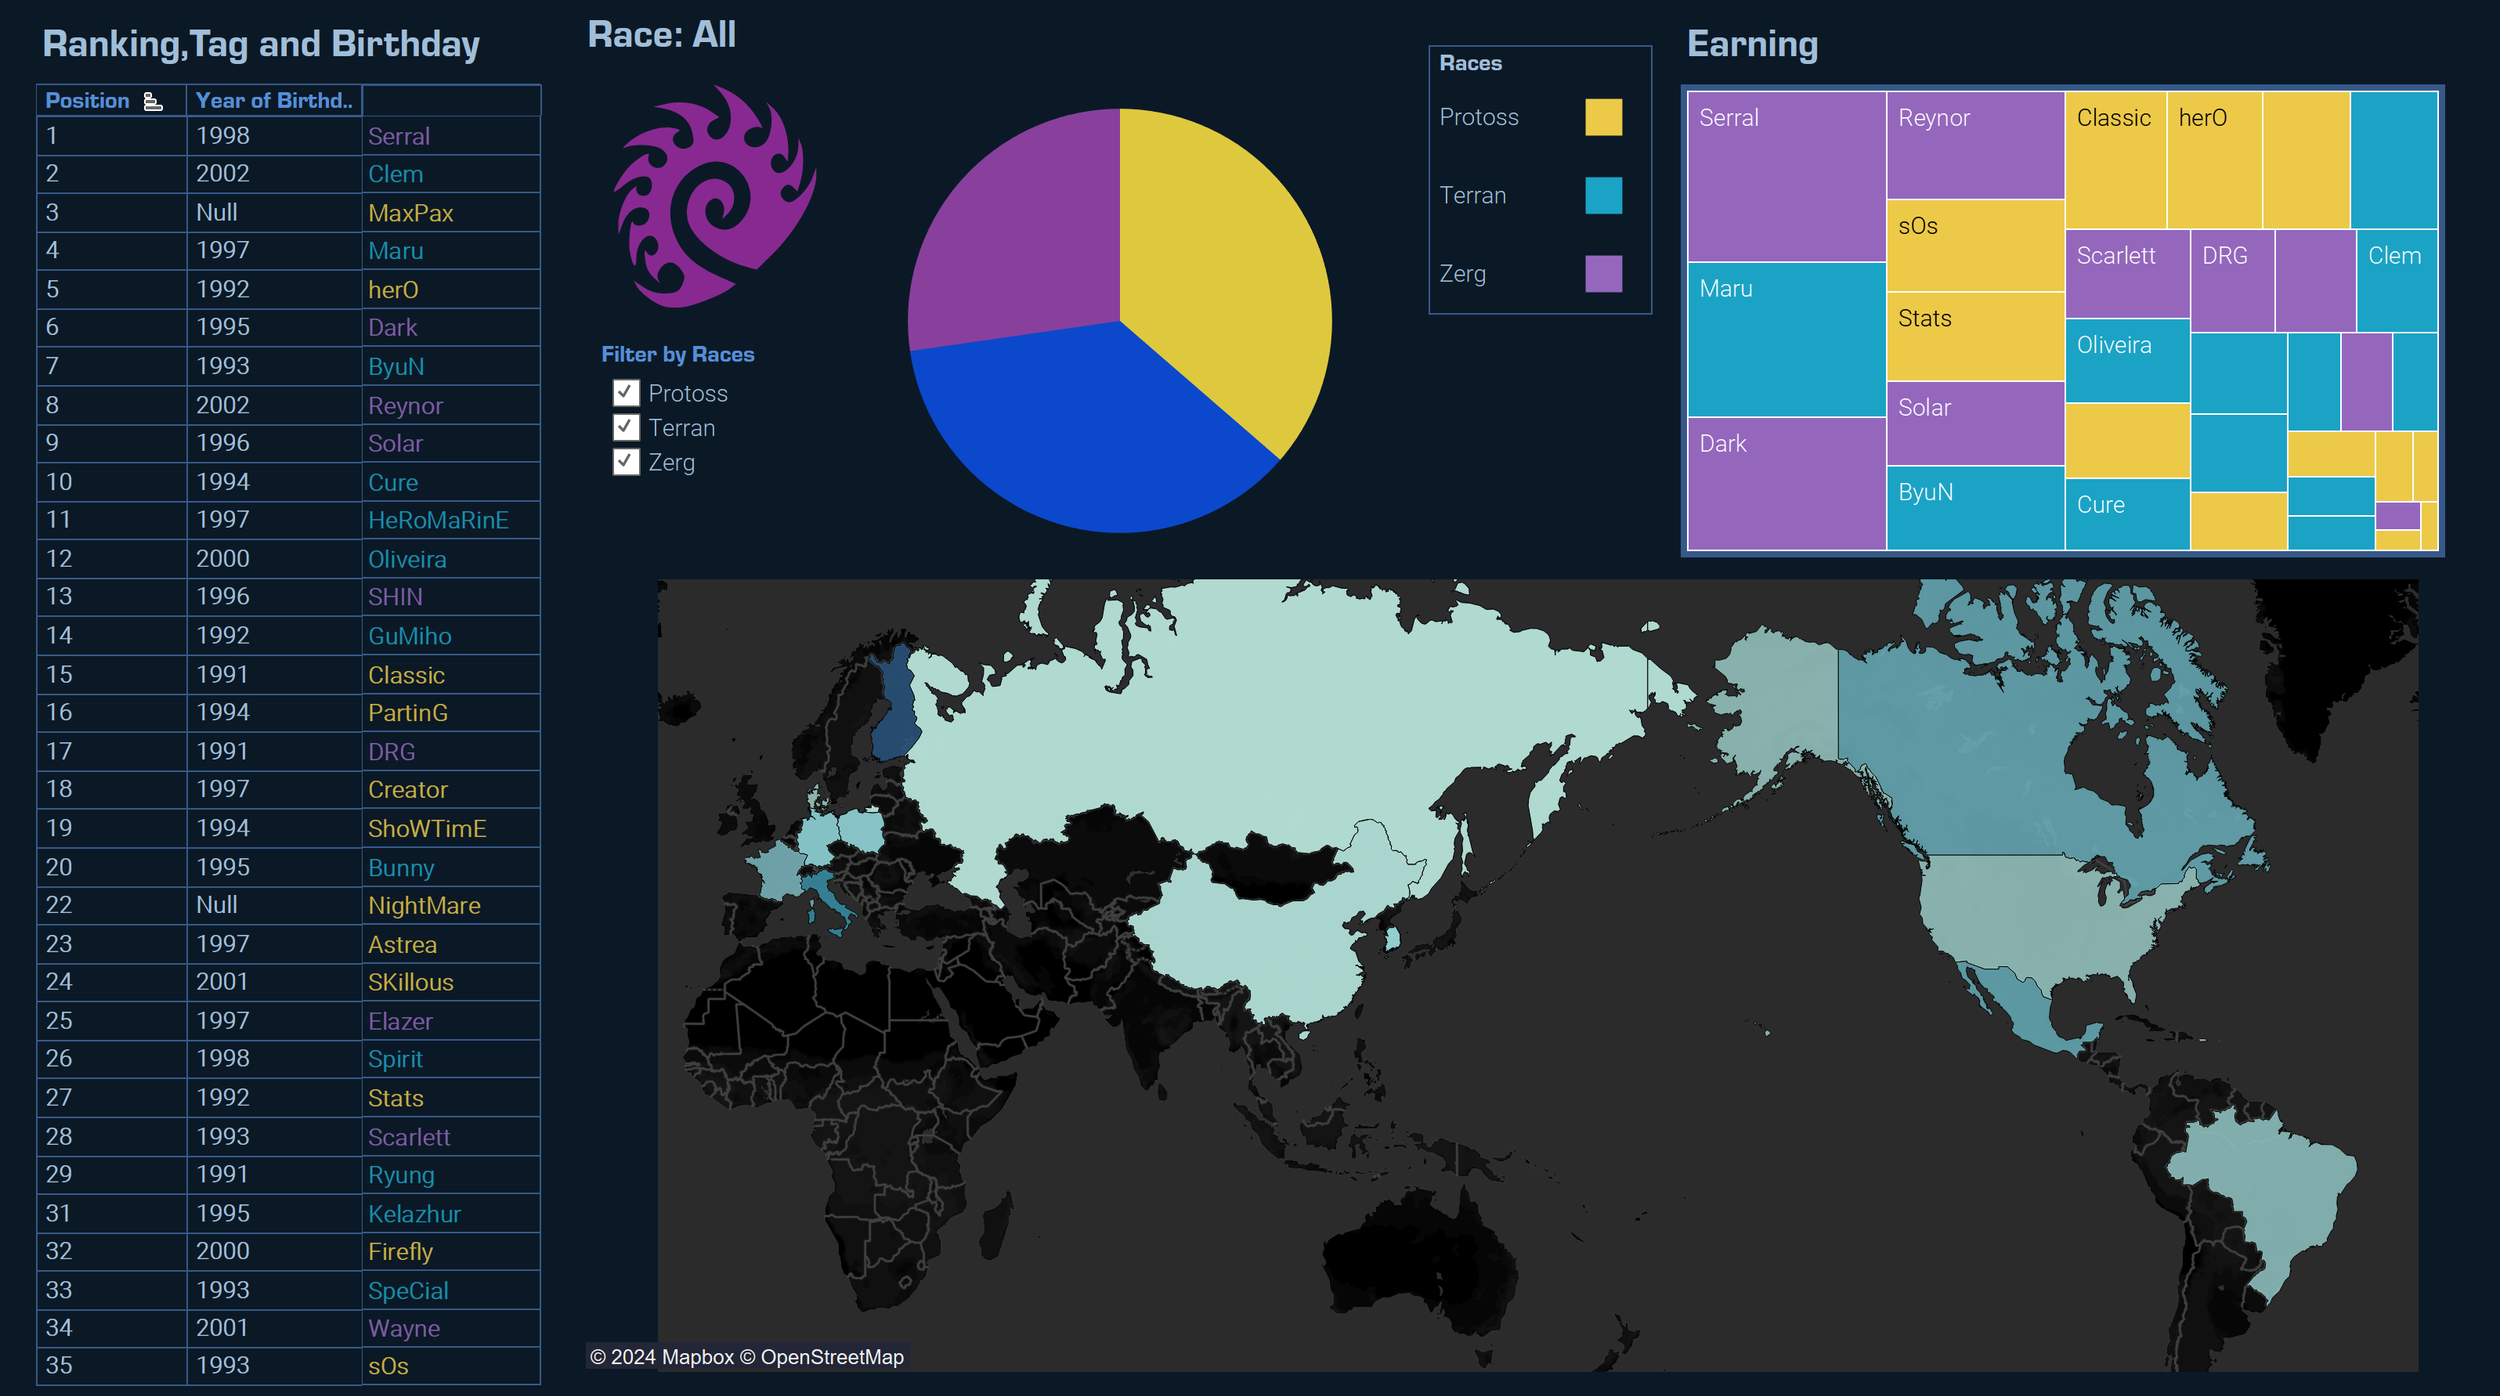2500x1396 pixels.
Task: Select the Maru tile in Earning treemap
Action: click(1786, 340)
